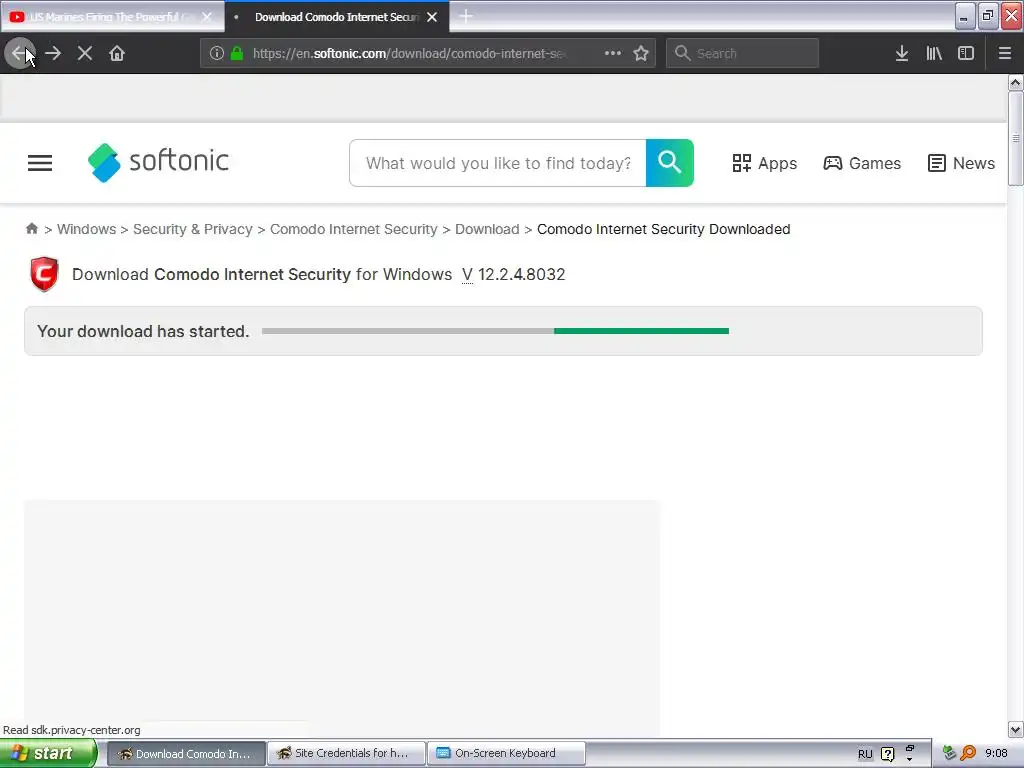Switch to On-Screen Keyboard taskbar window
This screenshot has height=768, width=1024.
point(506,754)
